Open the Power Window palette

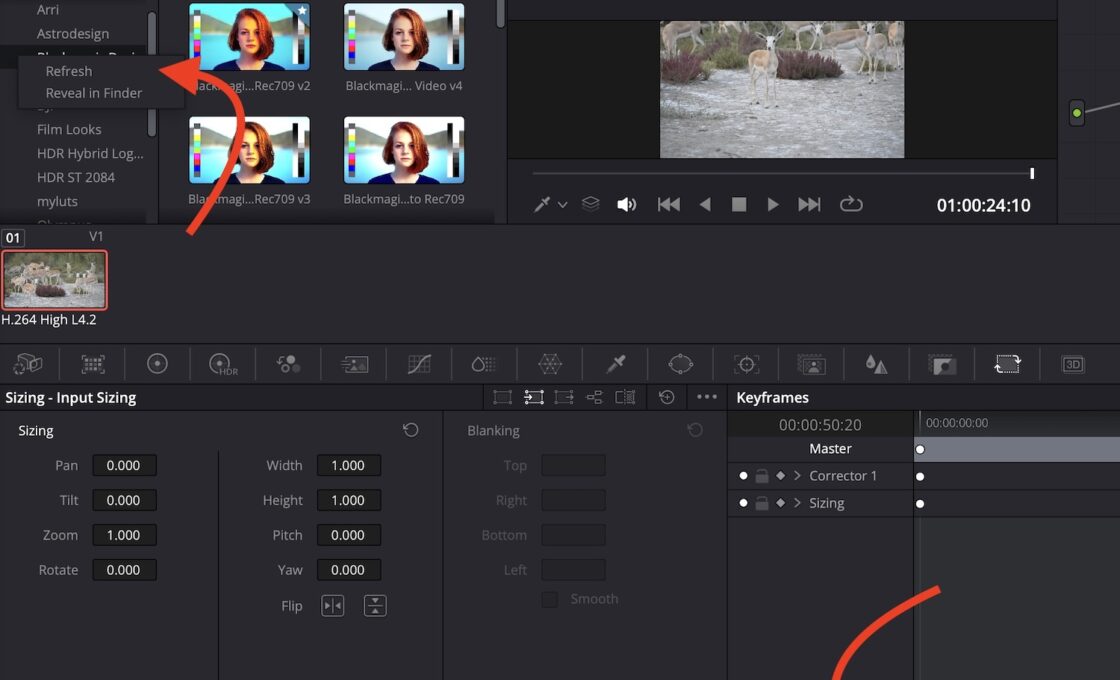tap(681, 364)
